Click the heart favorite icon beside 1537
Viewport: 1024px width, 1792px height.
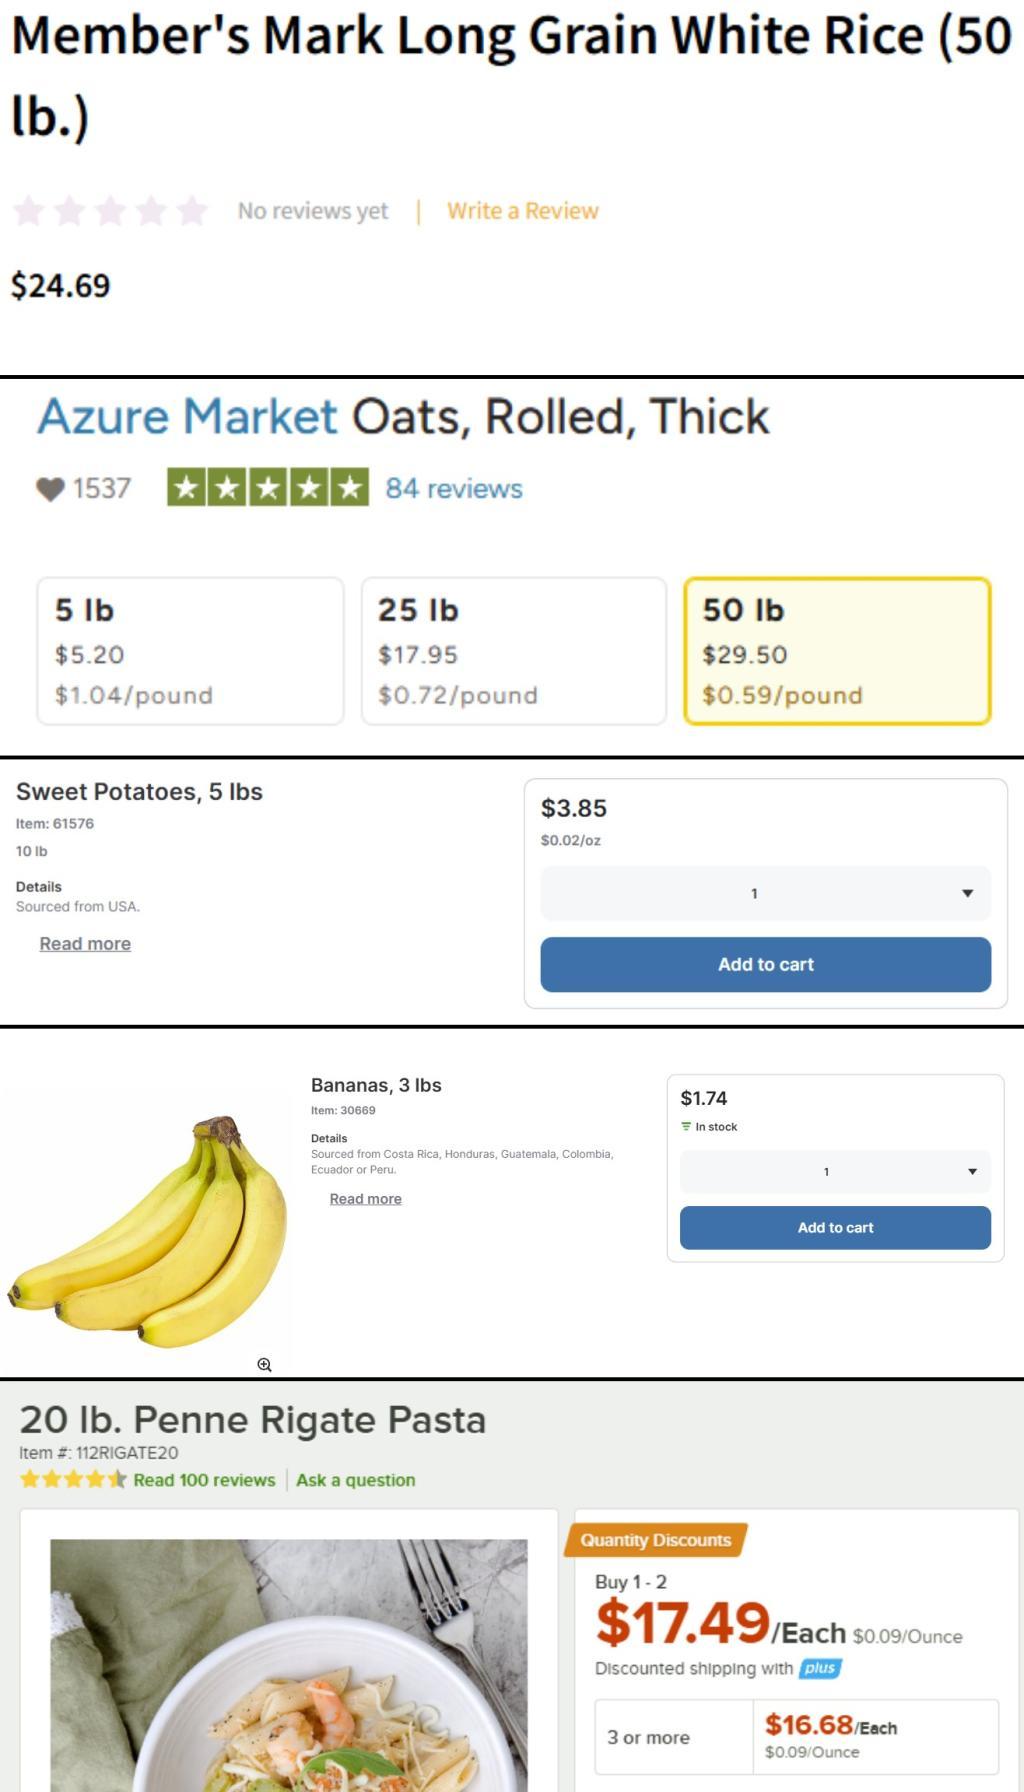50,489
